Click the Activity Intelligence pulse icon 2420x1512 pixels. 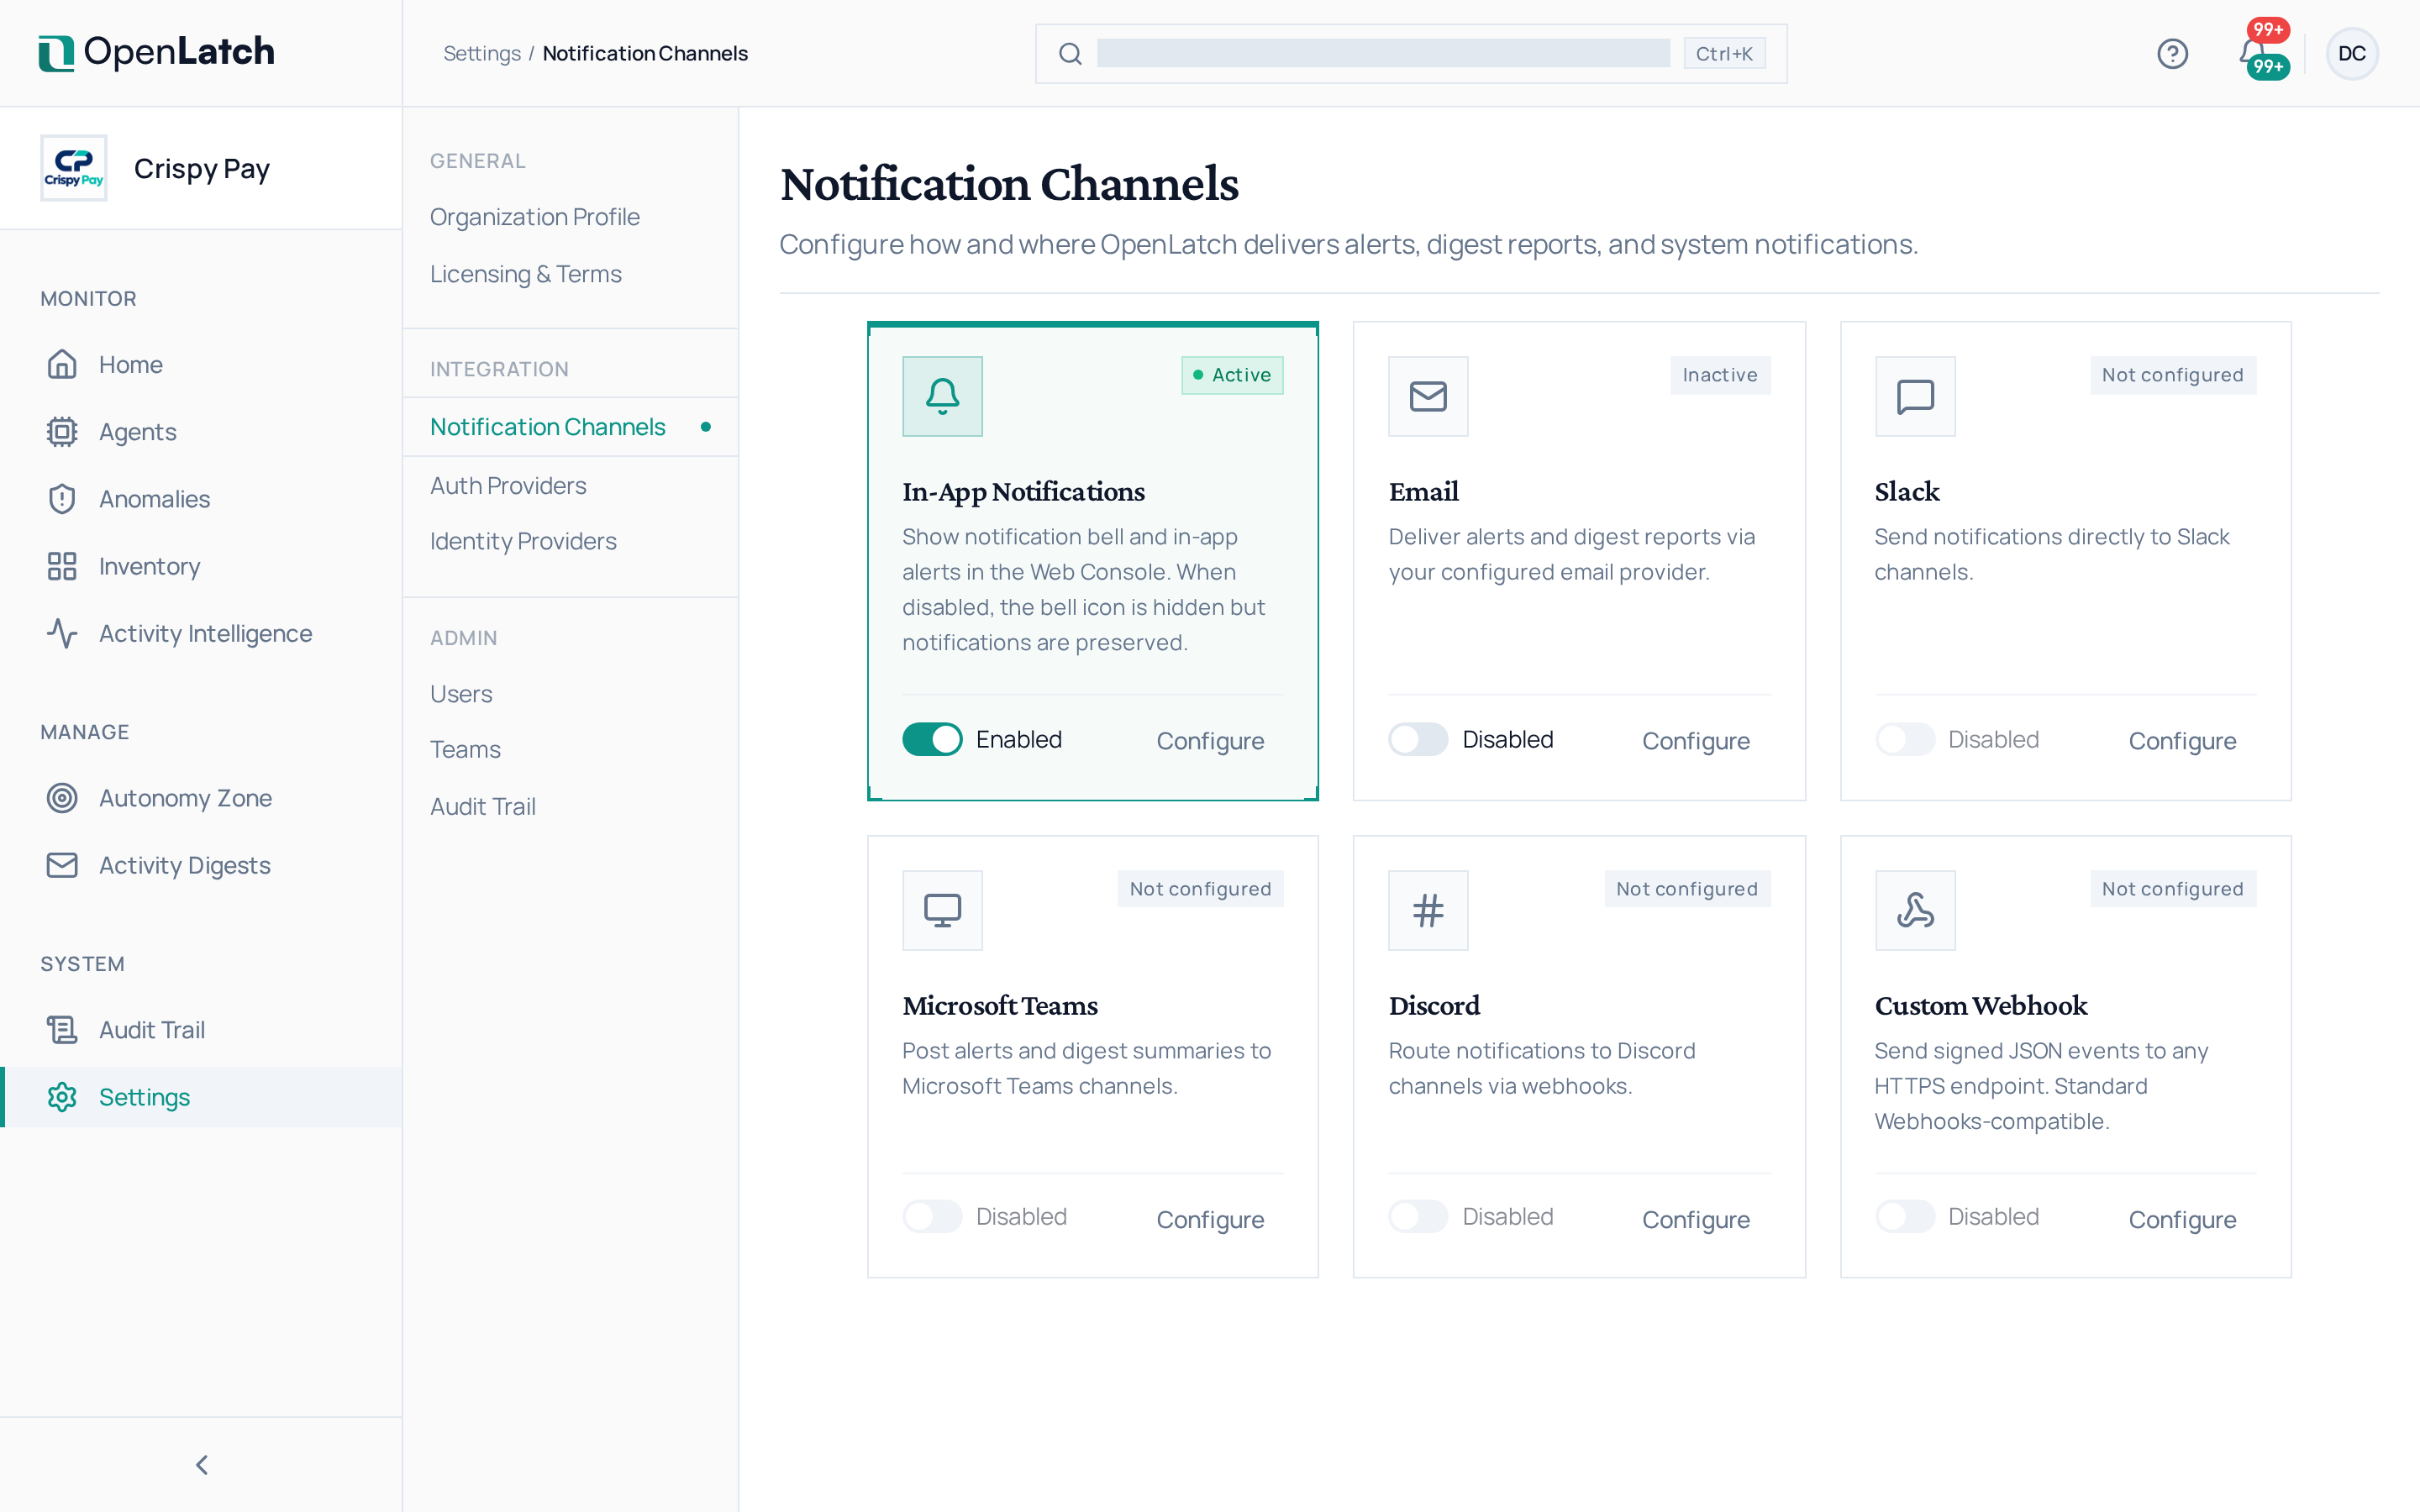pos(62,633)
